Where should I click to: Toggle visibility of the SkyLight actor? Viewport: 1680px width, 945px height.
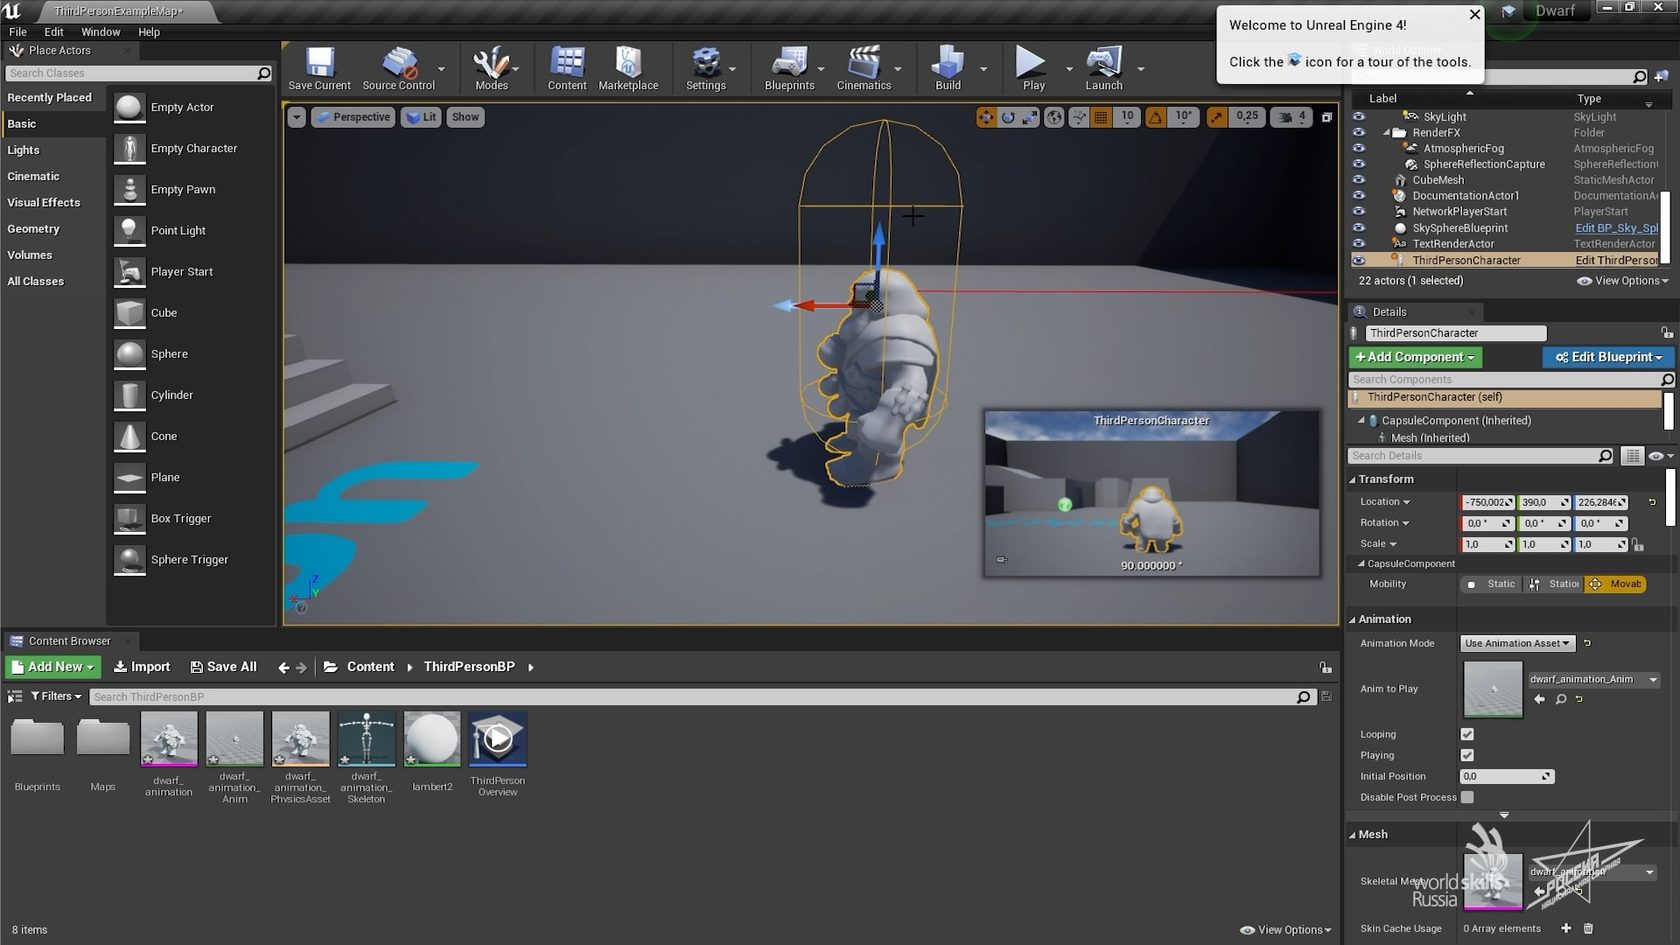(1359, 117)
